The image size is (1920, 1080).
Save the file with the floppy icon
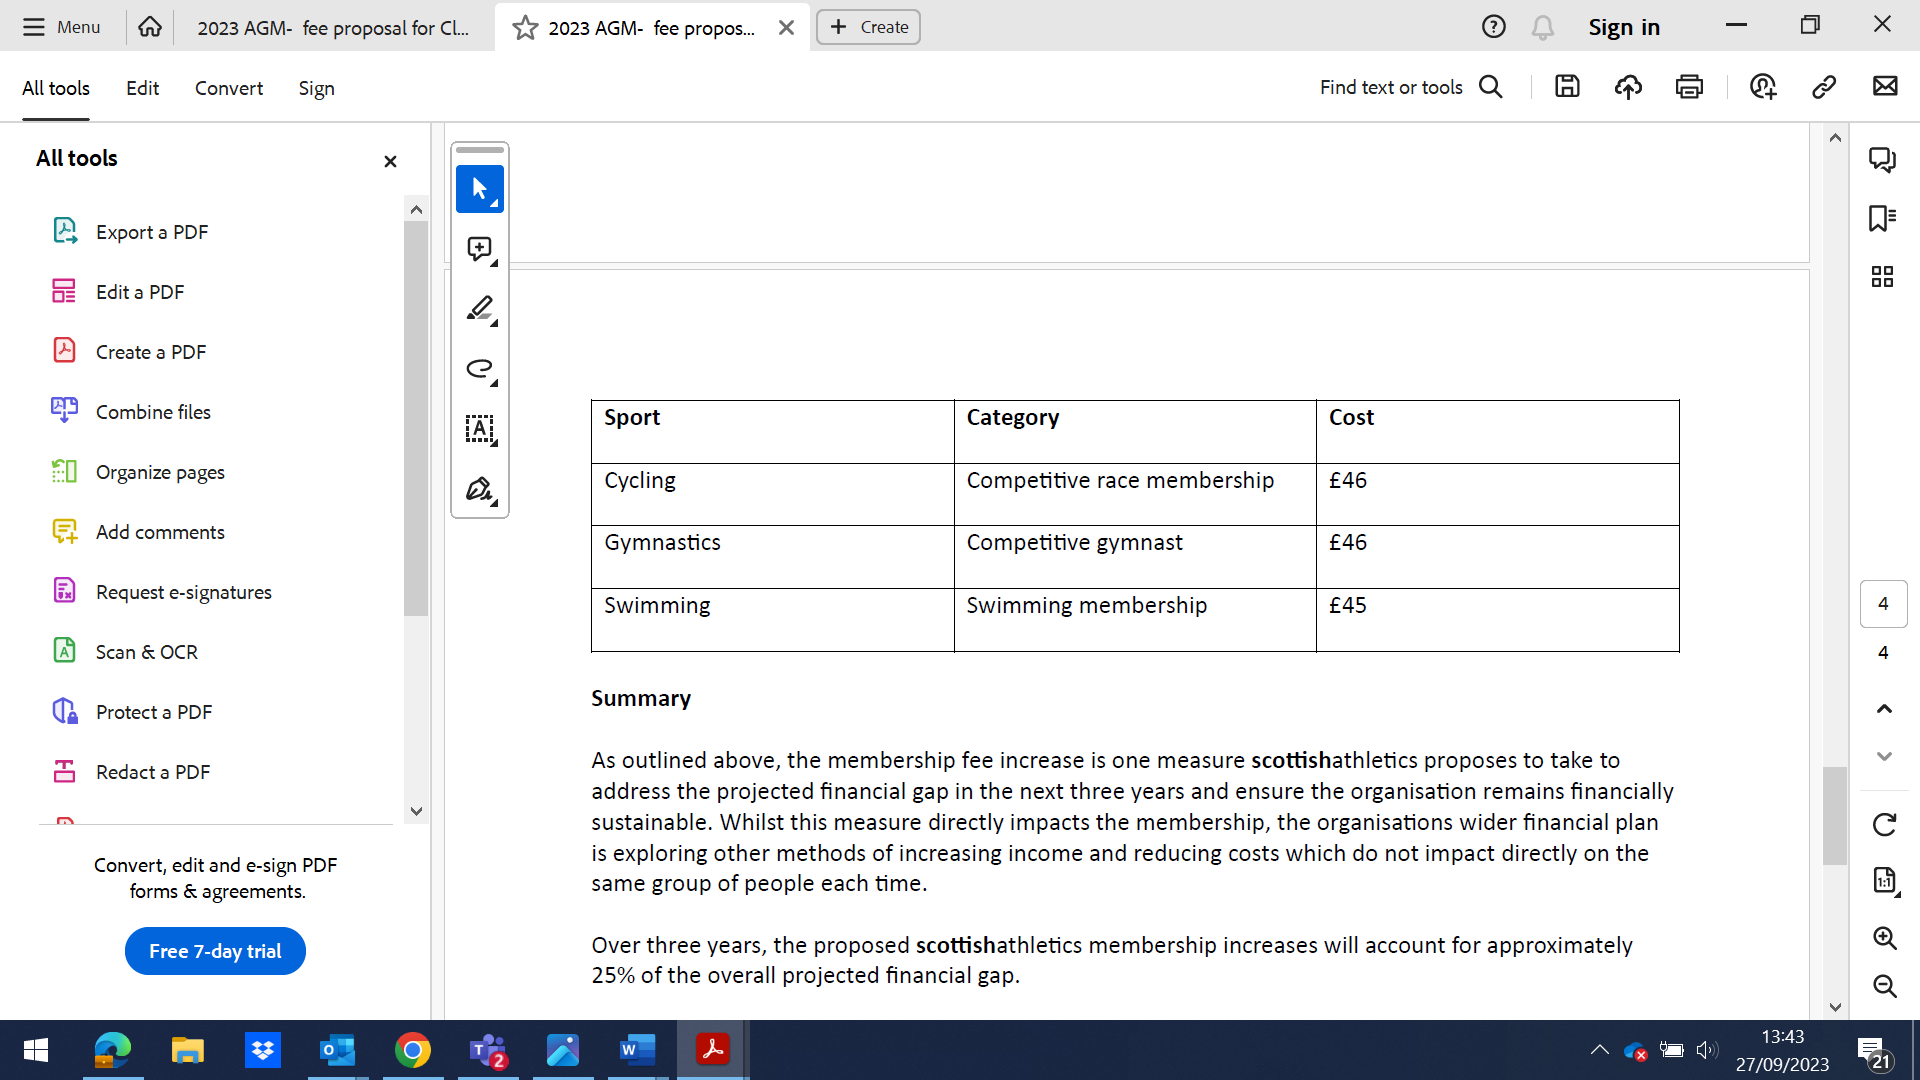1567,87
